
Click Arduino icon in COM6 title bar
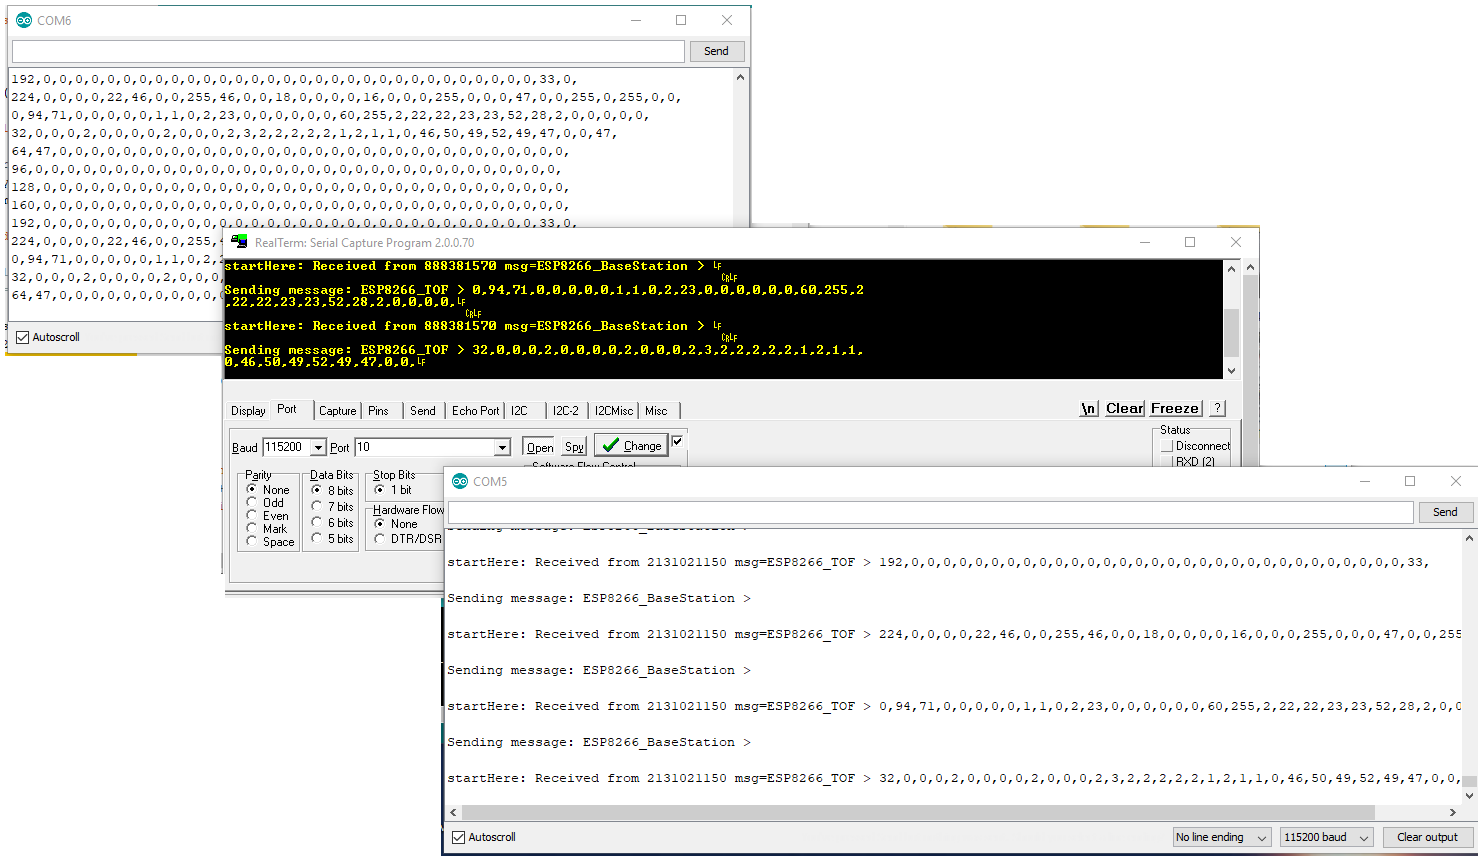pos(24,20)
